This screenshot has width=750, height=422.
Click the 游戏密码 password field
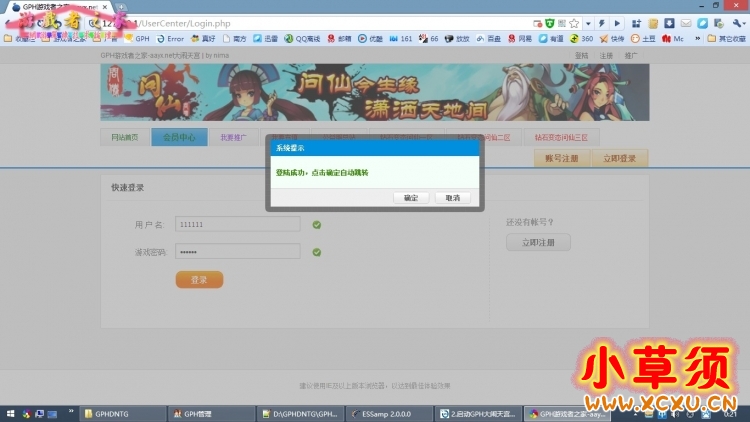click(237, 252)
